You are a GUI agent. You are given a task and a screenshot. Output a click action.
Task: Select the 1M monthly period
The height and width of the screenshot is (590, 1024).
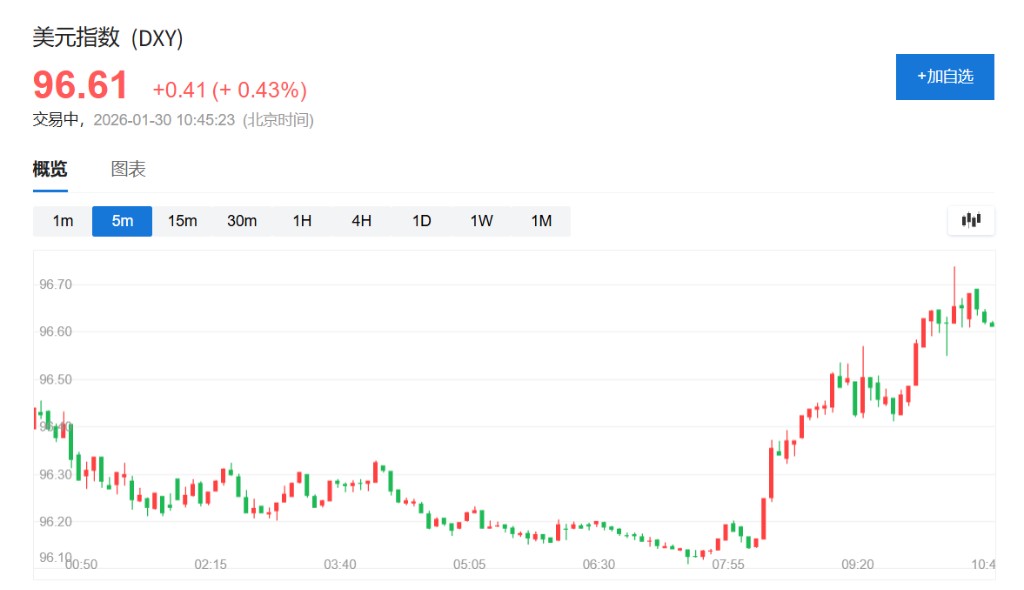coord(541,221)
